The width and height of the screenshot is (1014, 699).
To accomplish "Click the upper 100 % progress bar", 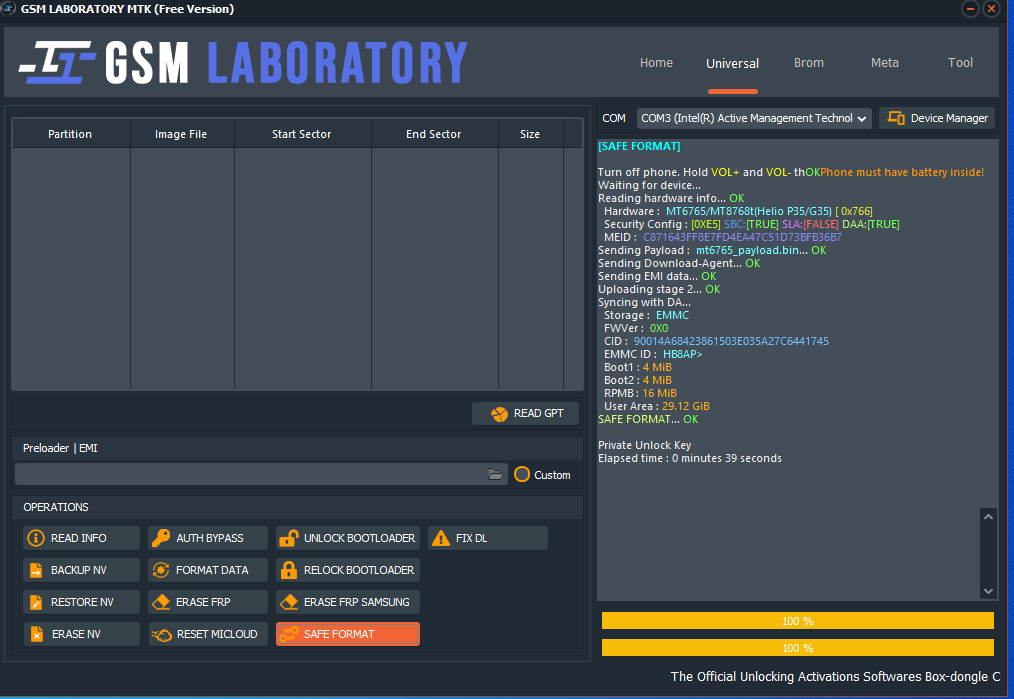I will (x=797, y=621).
